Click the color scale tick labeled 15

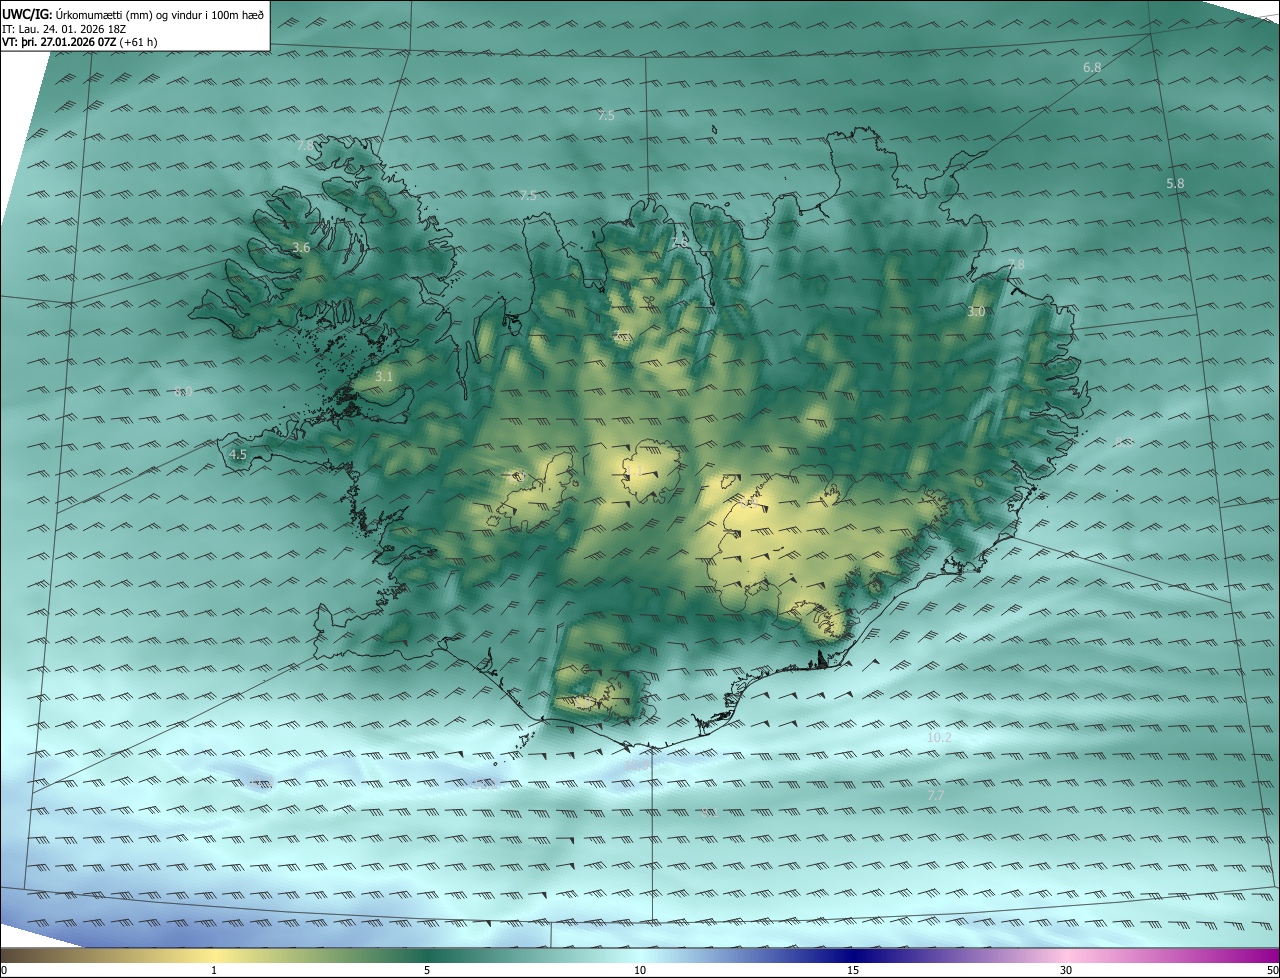(853, 970)
